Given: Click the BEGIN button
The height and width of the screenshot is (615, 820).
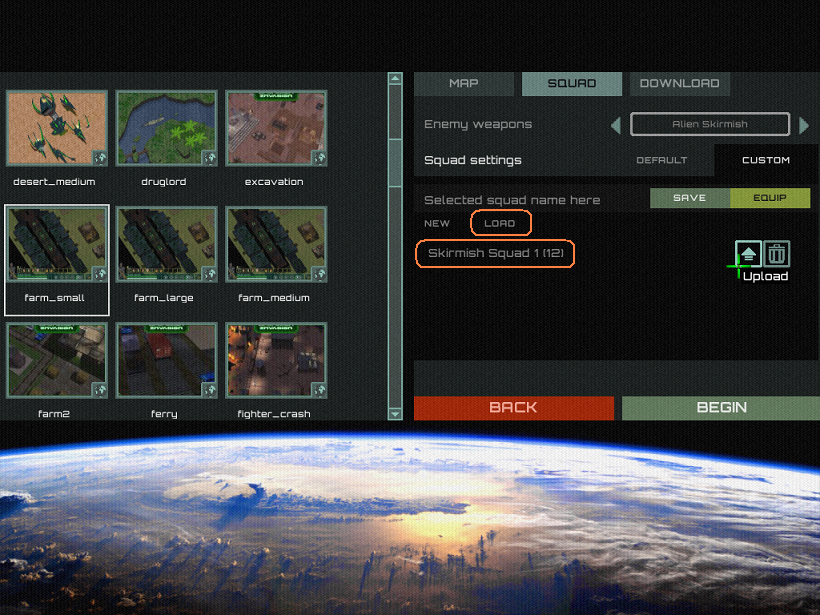Looking at the screenshot, I should click(721, 408).
